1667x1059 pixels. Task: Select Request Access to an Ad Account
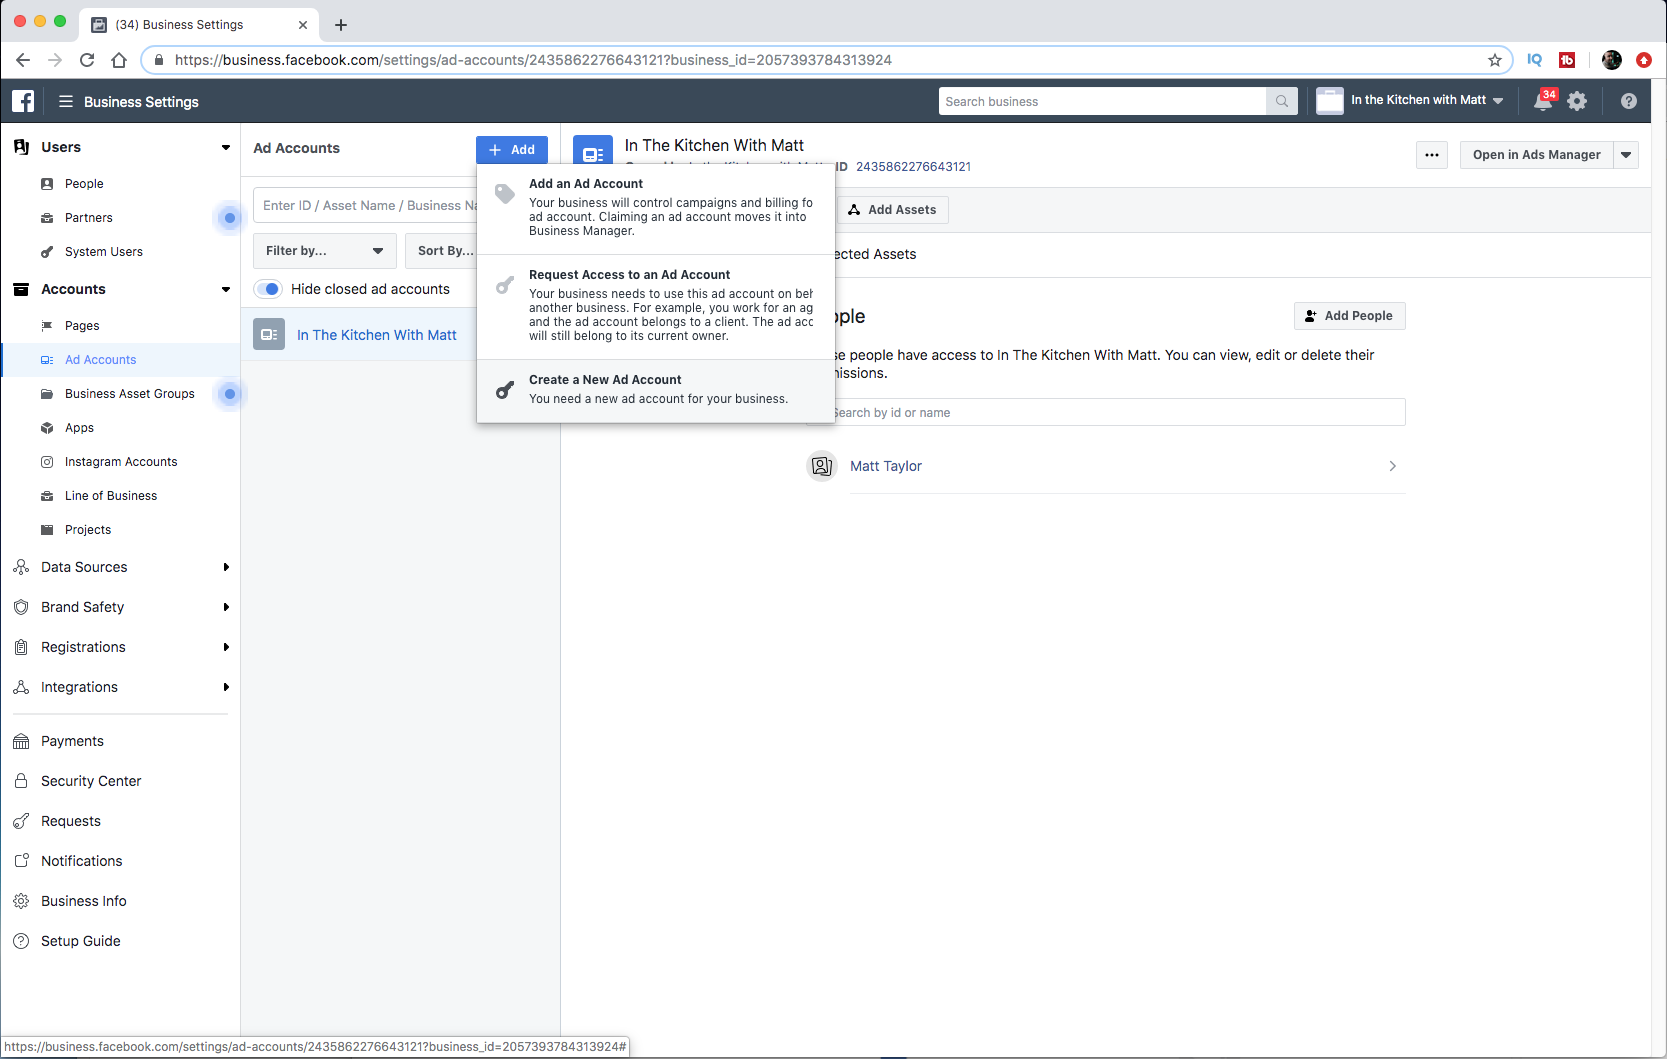click(x=656, y=305)
